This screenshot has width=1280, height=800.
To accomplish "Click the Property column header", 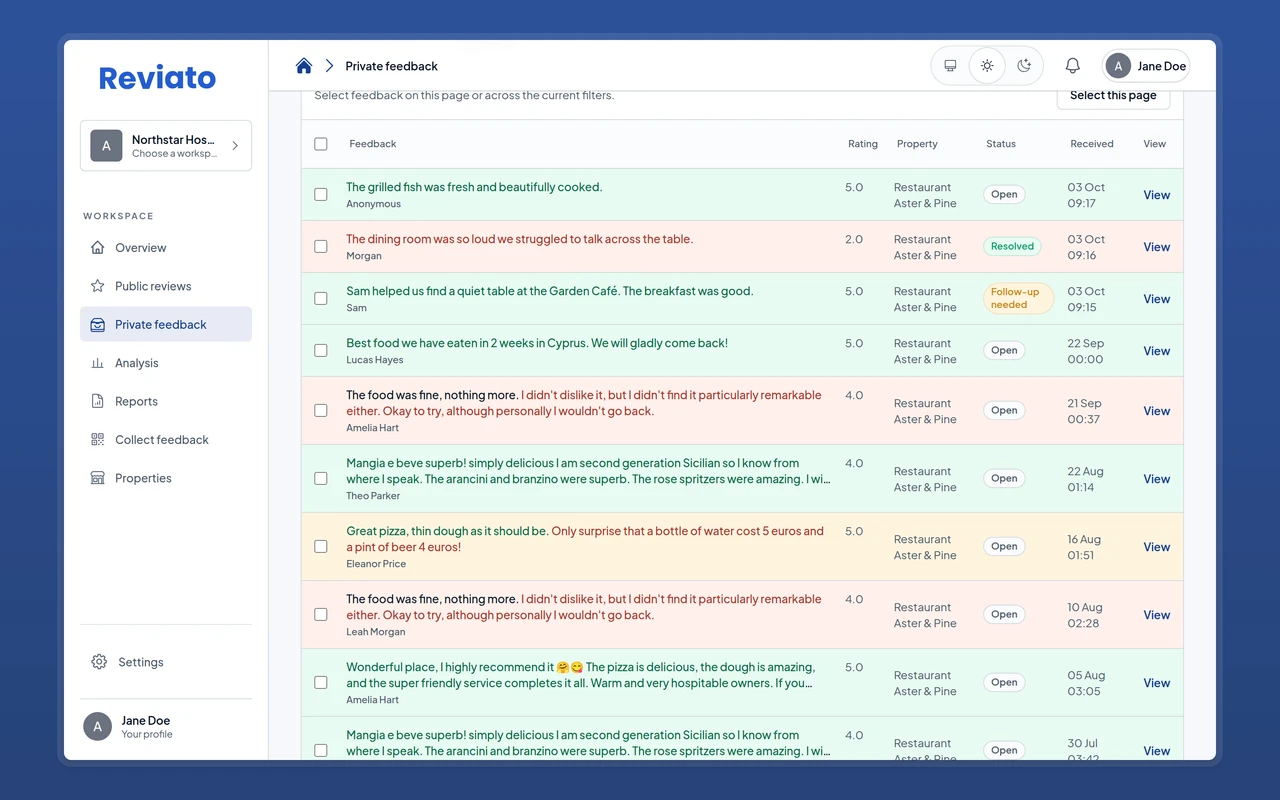I will [x=917, y=144].
